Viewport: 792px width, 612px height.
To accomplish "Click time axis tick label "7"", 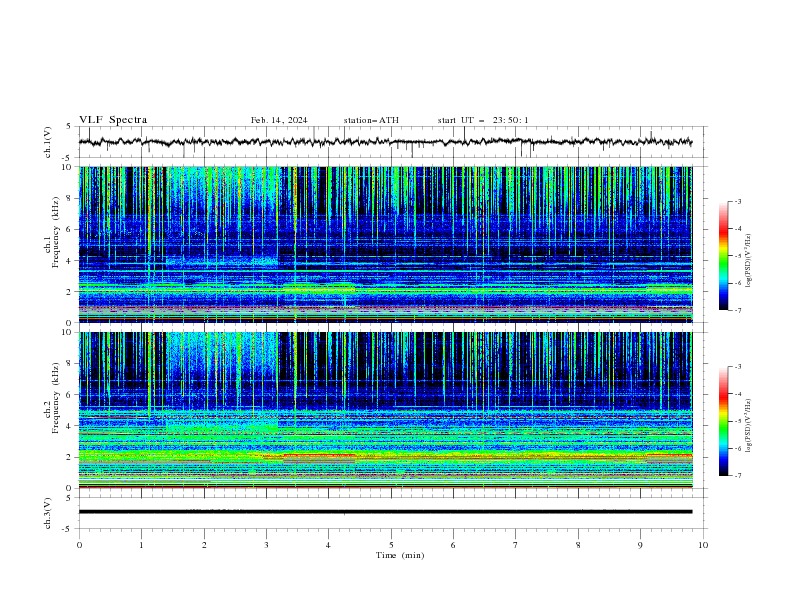I will coord(516,545).
